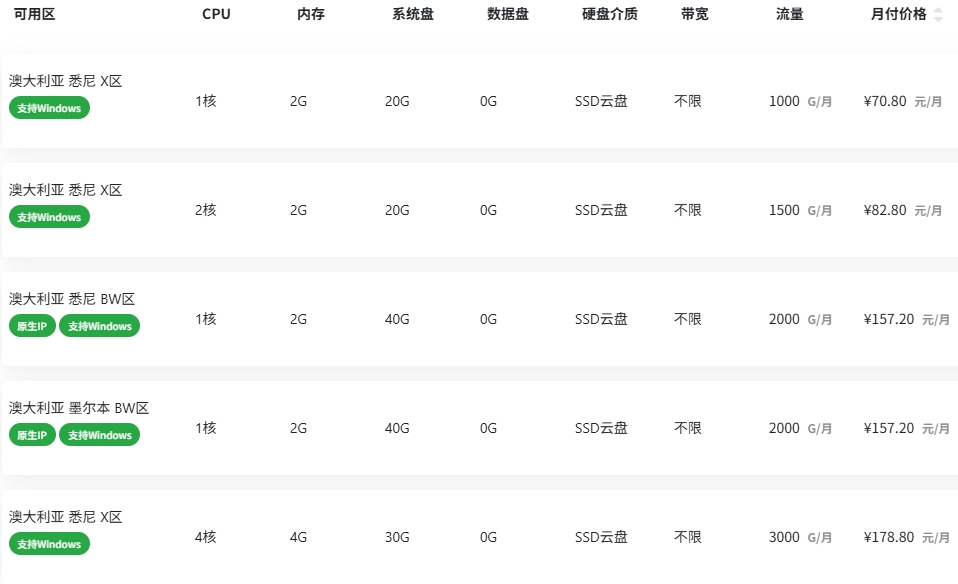Select 原生IP badge on the 墨尔本 BW区 plan
The image size is (958, 584).
pos(32,435)
